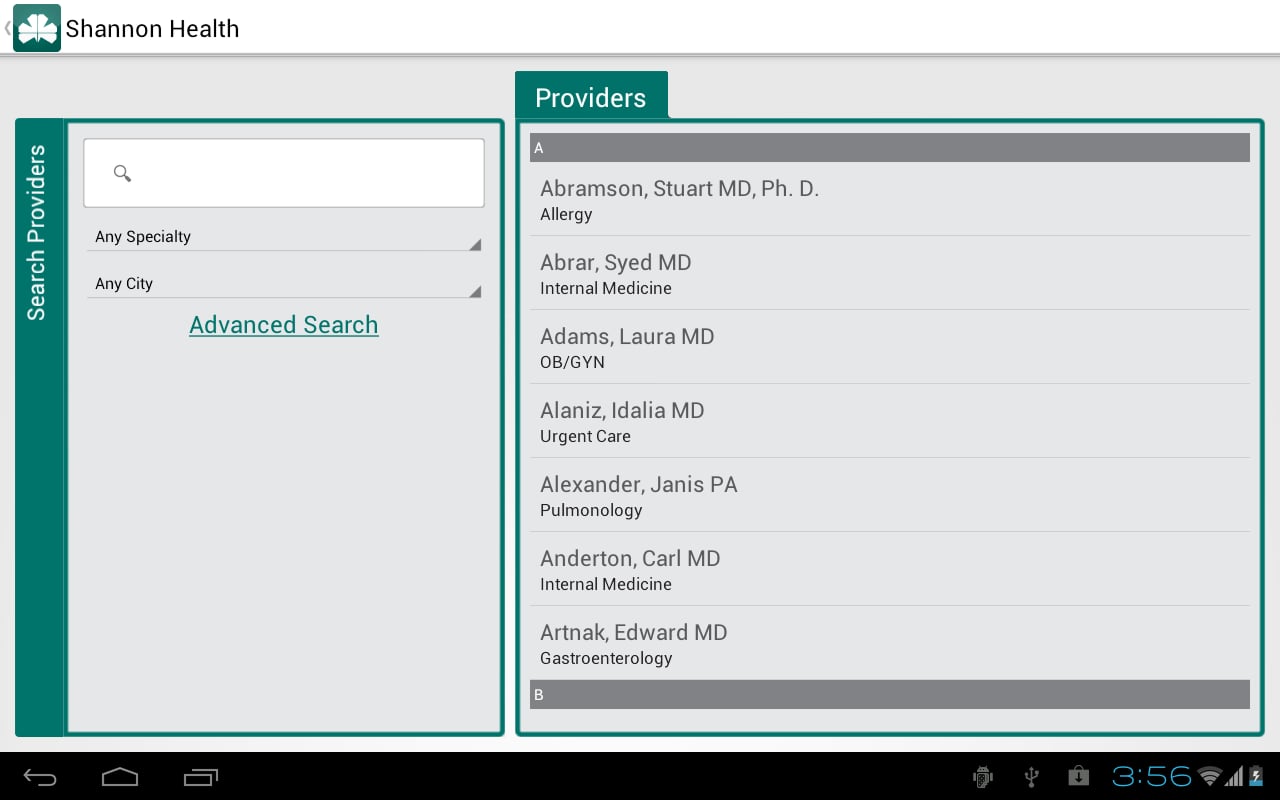
Task: Tap the Android back navigation icon
Action: 40,777
